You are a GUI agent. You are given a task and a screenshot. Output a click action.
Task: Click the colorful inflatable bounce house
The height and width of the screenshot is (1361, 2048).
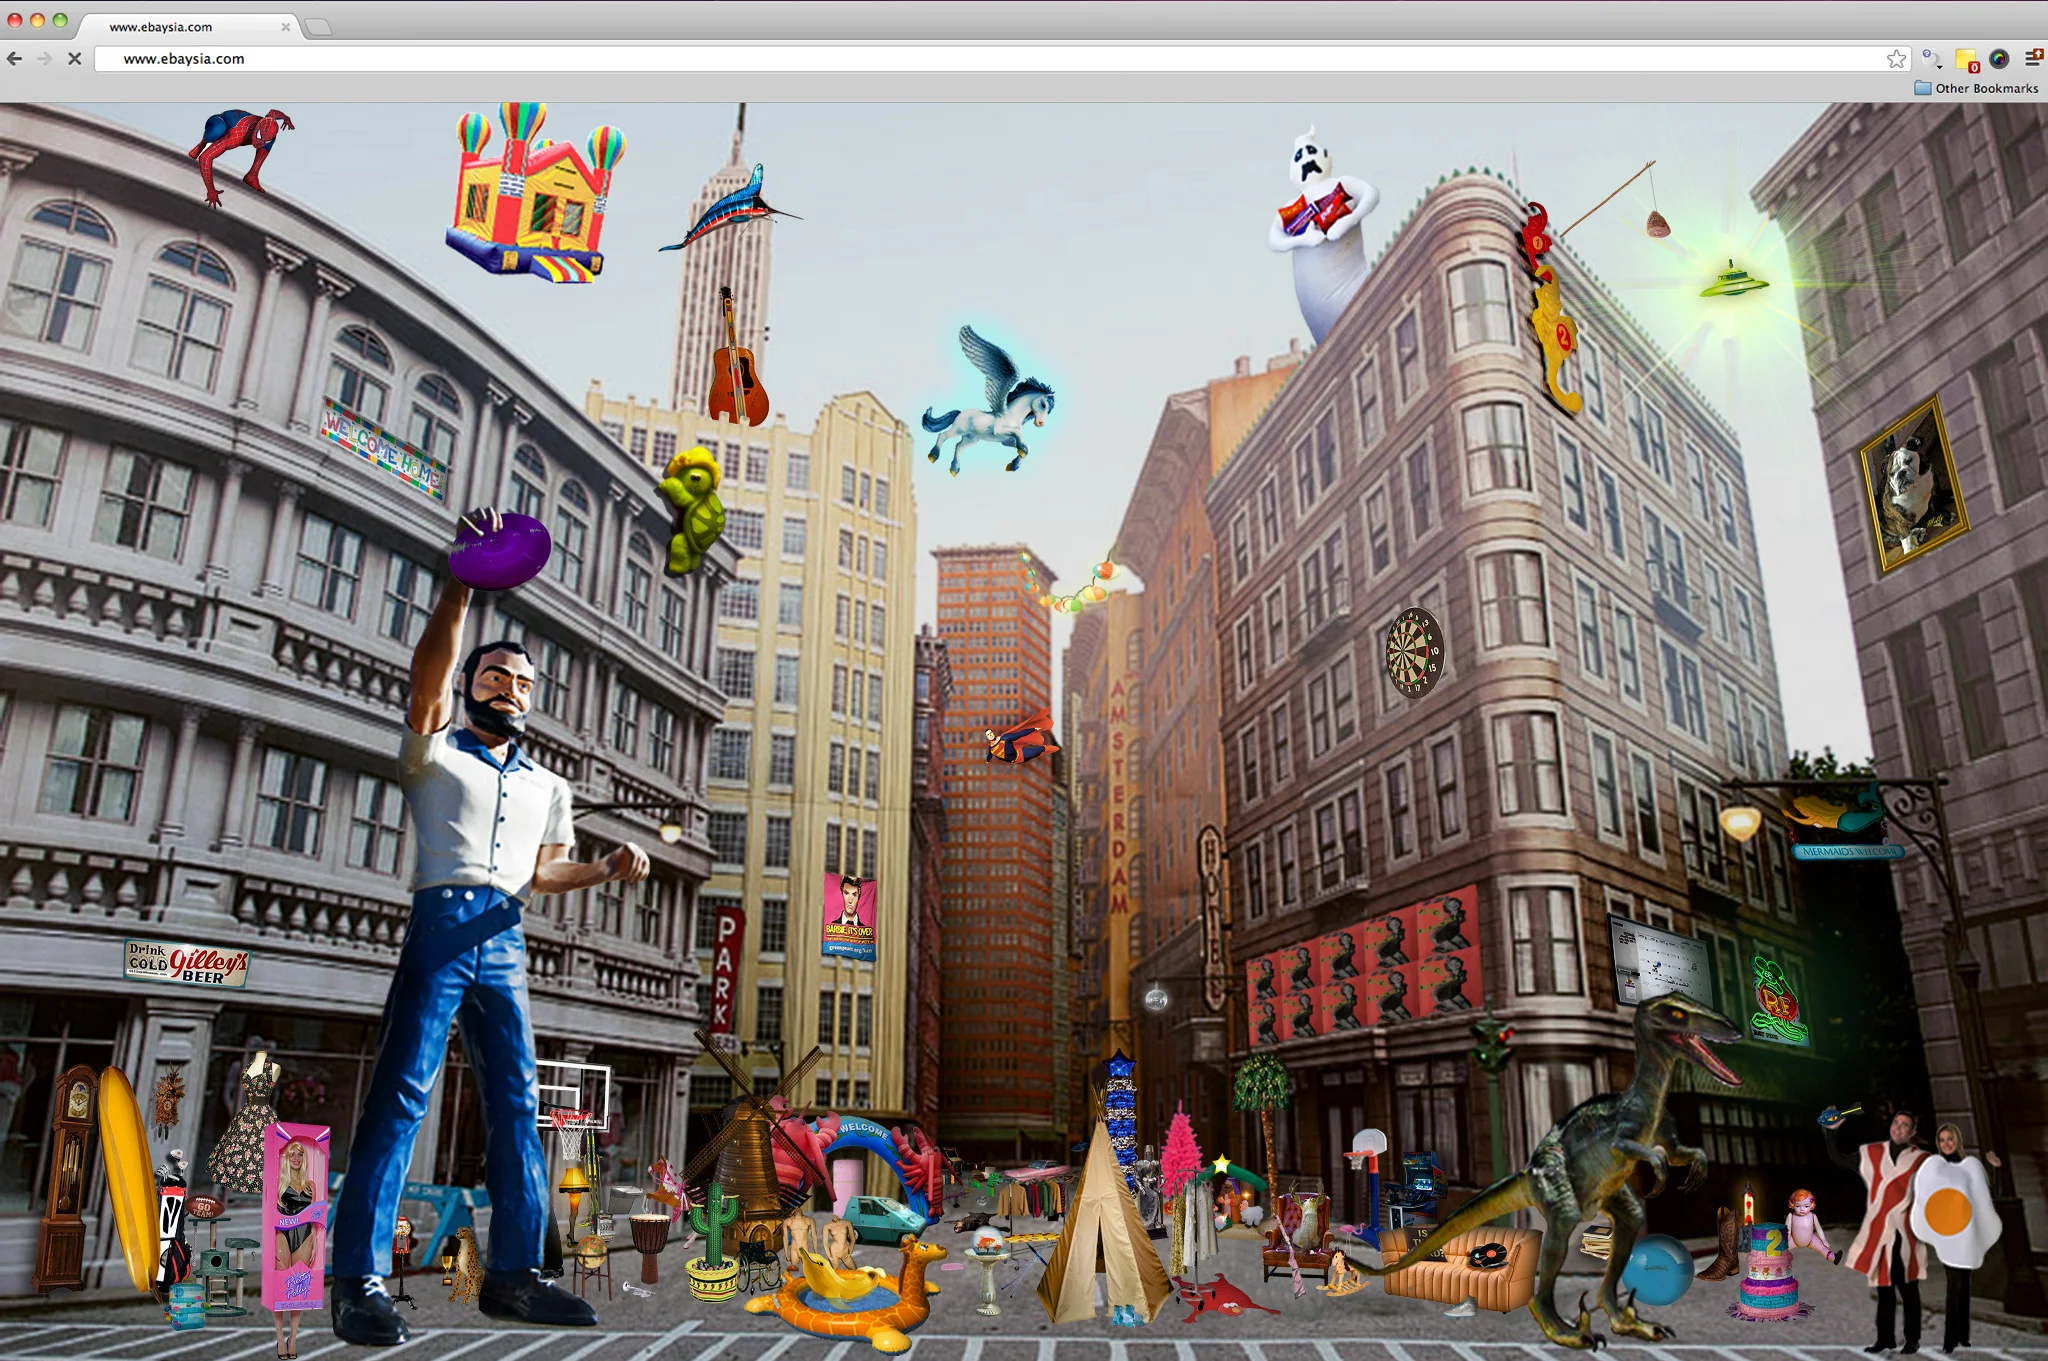535,195
